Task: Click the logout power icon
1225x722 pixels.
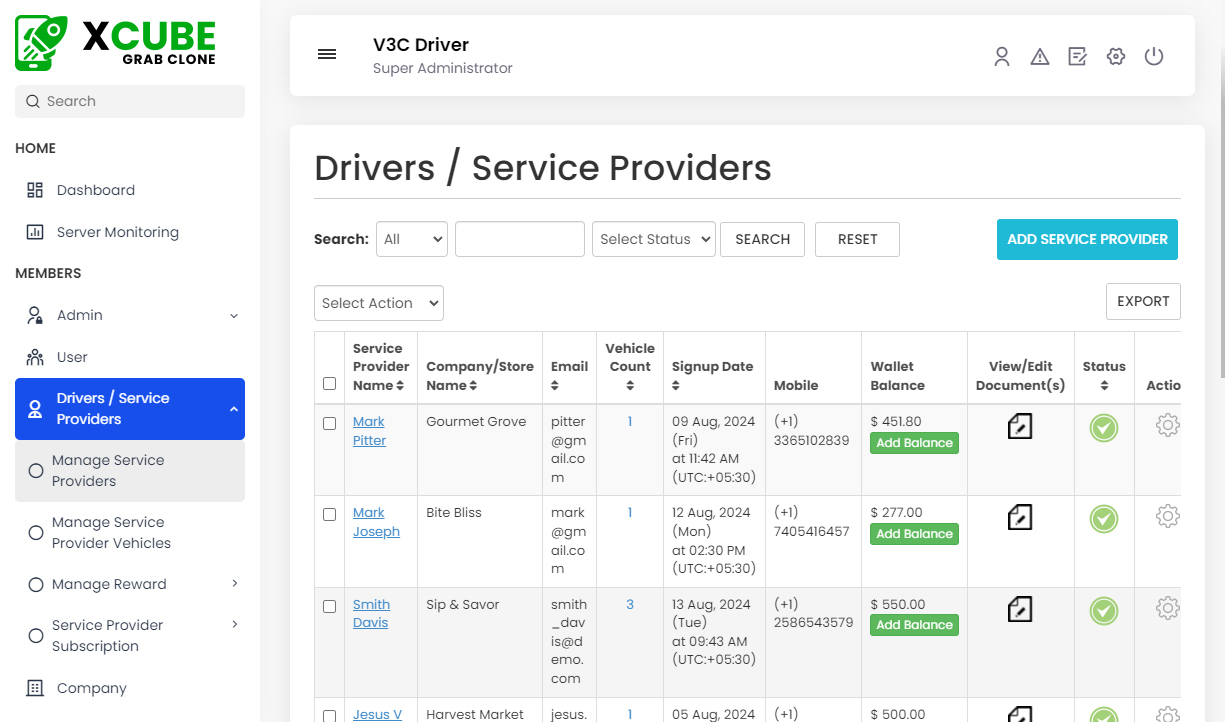Action: (1153, 56)
